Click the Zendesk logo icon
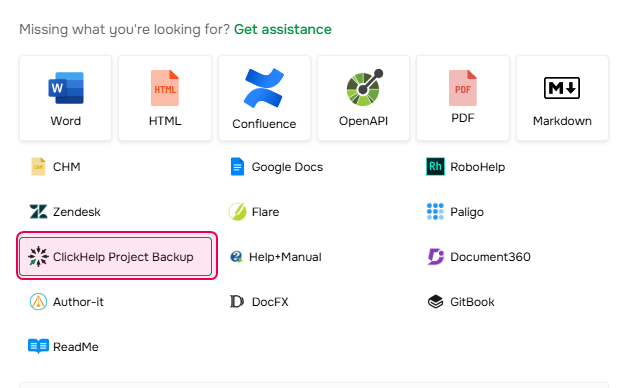Screen dimensions: 624x388 [x=39, y=212]
